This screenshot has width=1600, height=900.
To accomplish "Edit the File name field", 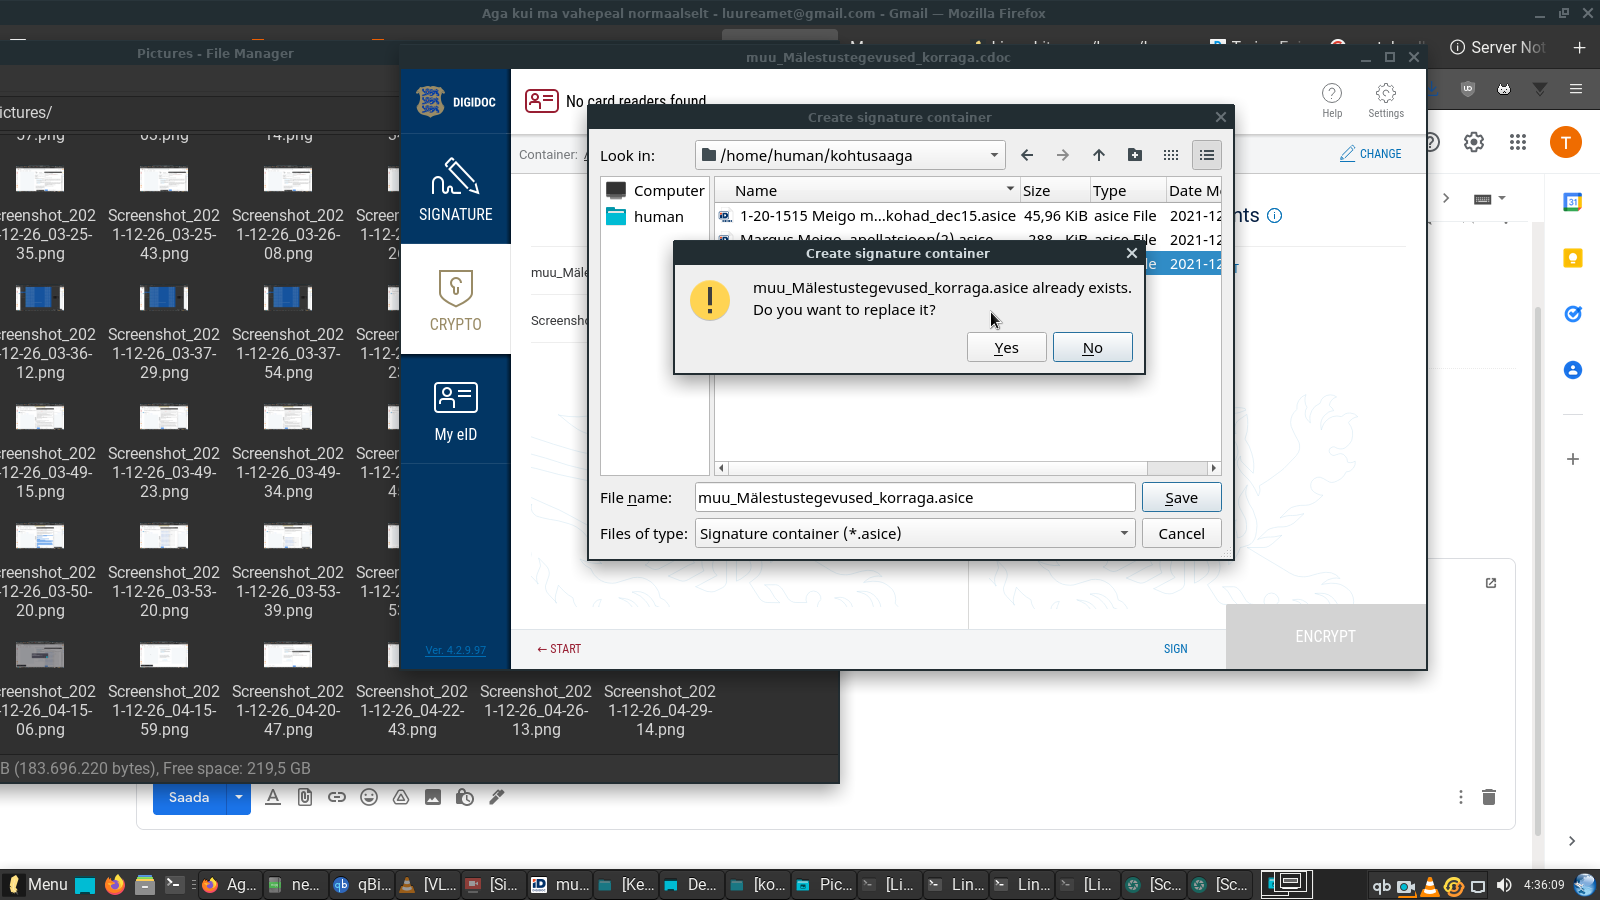I will coord(915,497).
